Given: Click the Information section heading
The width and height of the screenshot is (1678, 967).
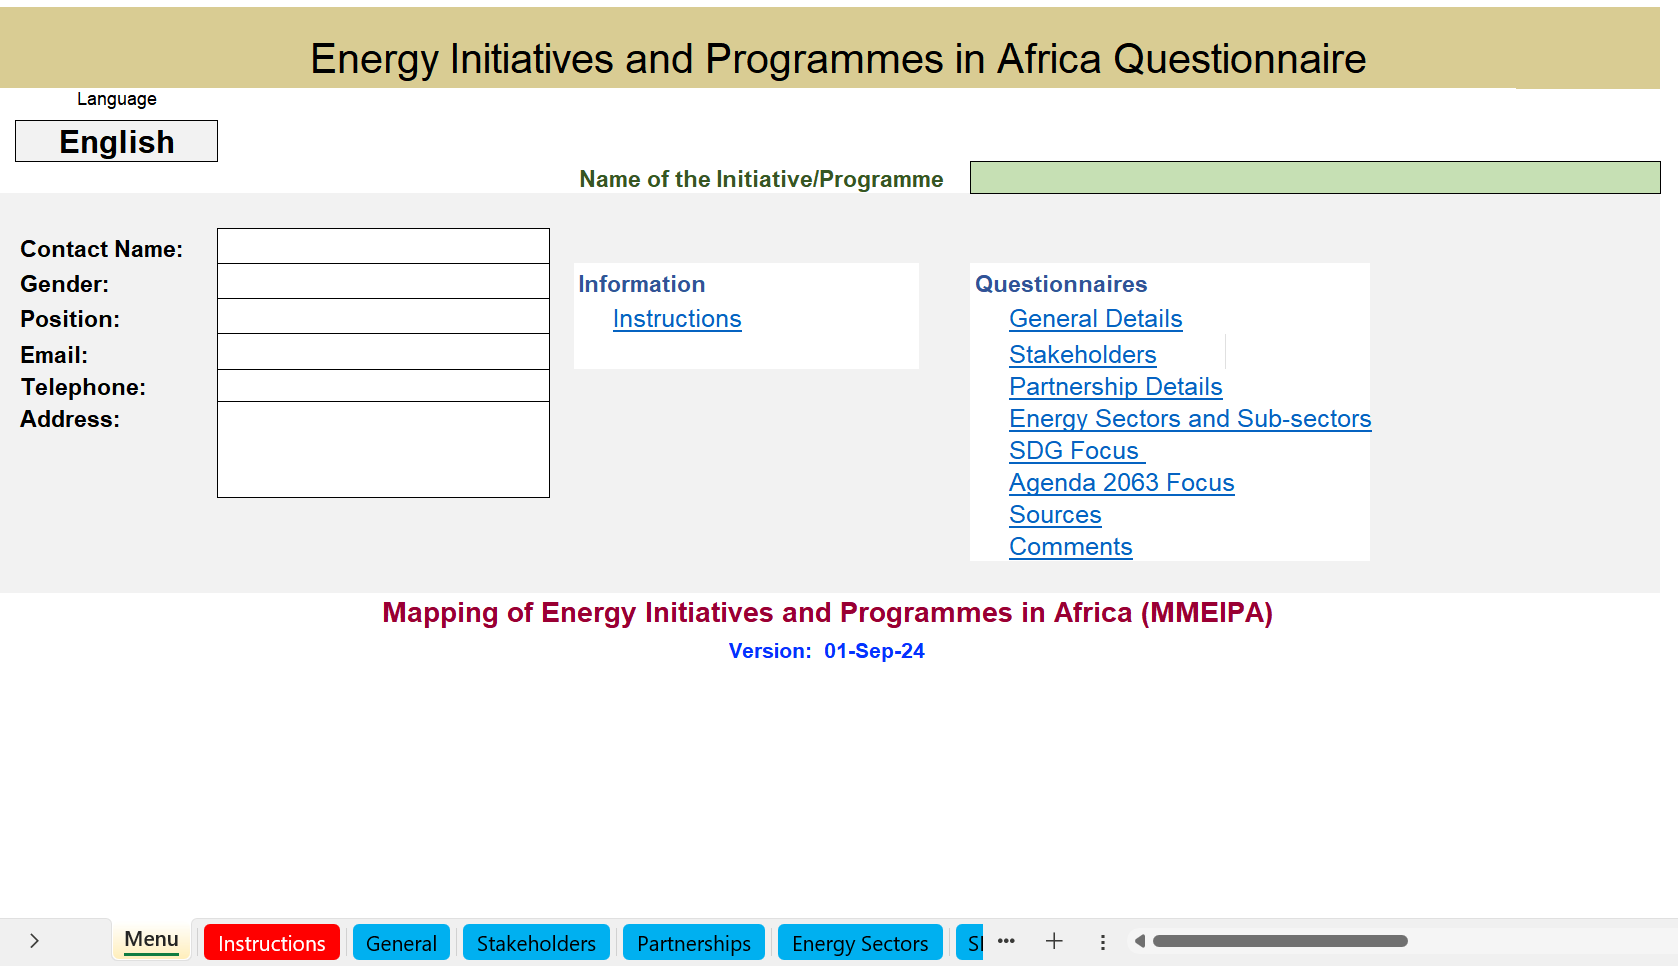Looking at the screenshot, I should pyautogui.click(x=642, y=284).
